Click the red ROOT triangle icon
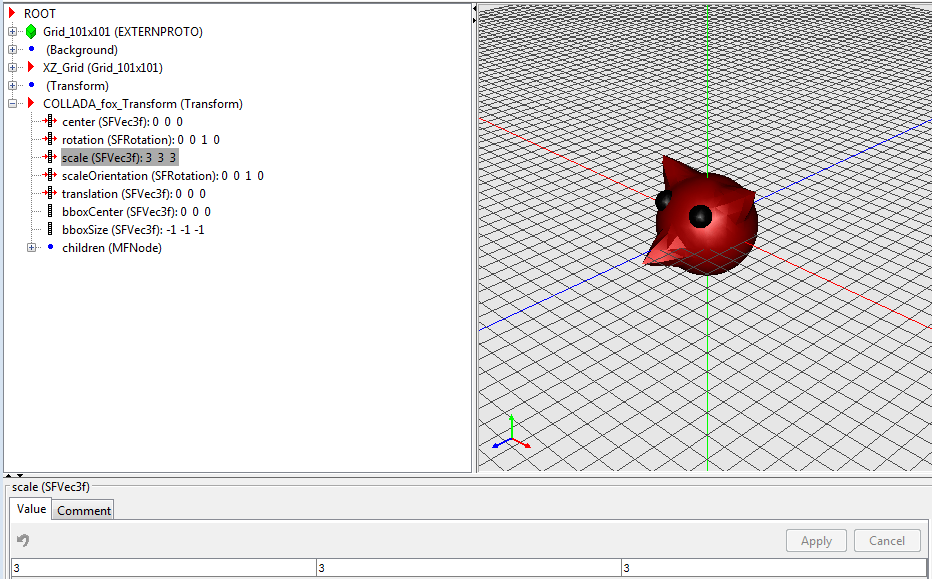This screenshot has width=932, height=579. tap(12, 13)
